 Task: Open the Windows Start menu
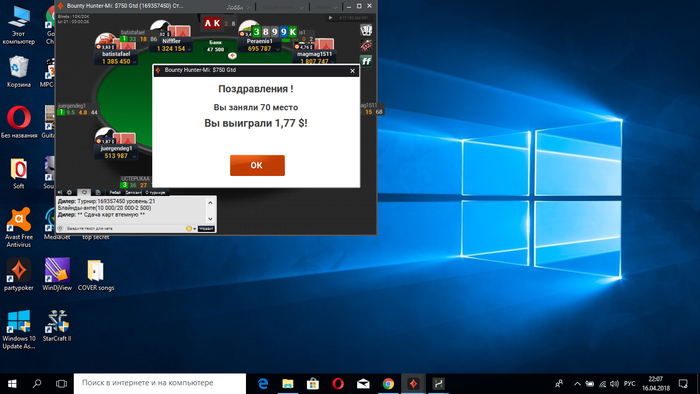(12, 384)
